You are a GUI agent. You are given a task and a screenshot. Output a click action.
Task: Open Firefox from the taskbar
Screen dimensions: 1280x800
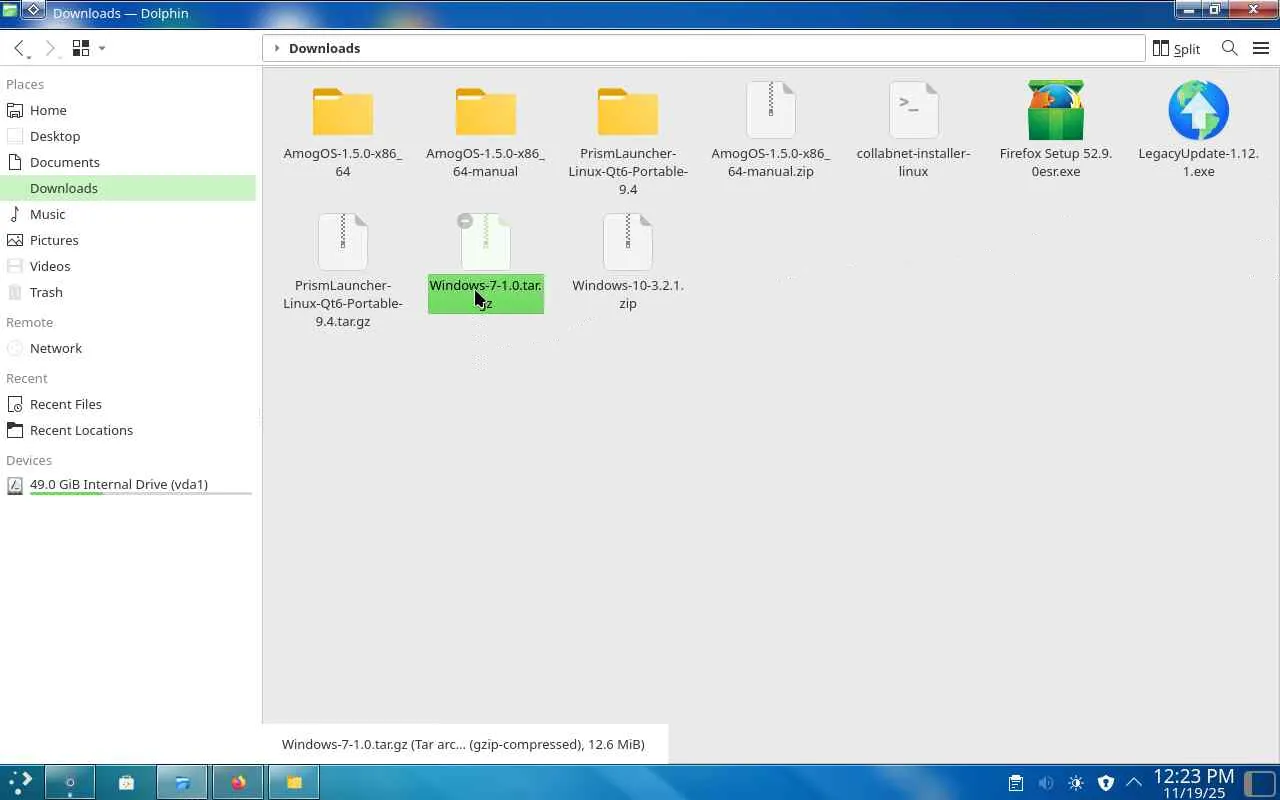238,783
